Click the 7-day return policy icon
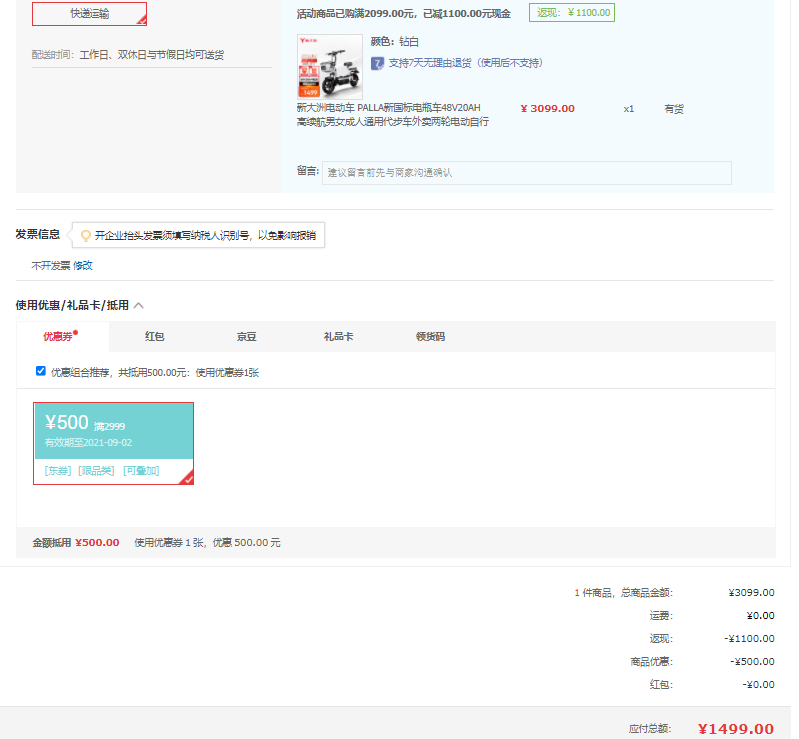This screenshot has width=799, height=739. 377,63
